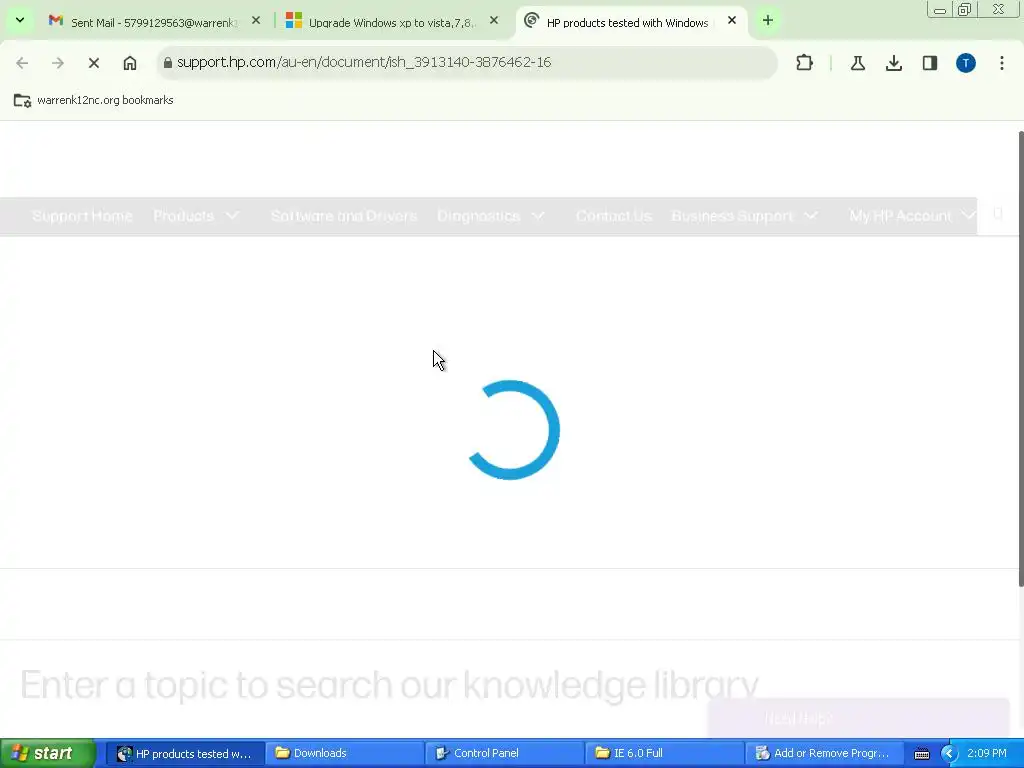View site information lock icon
This screenshot has width=1024, height=768.
click(168, 63)
